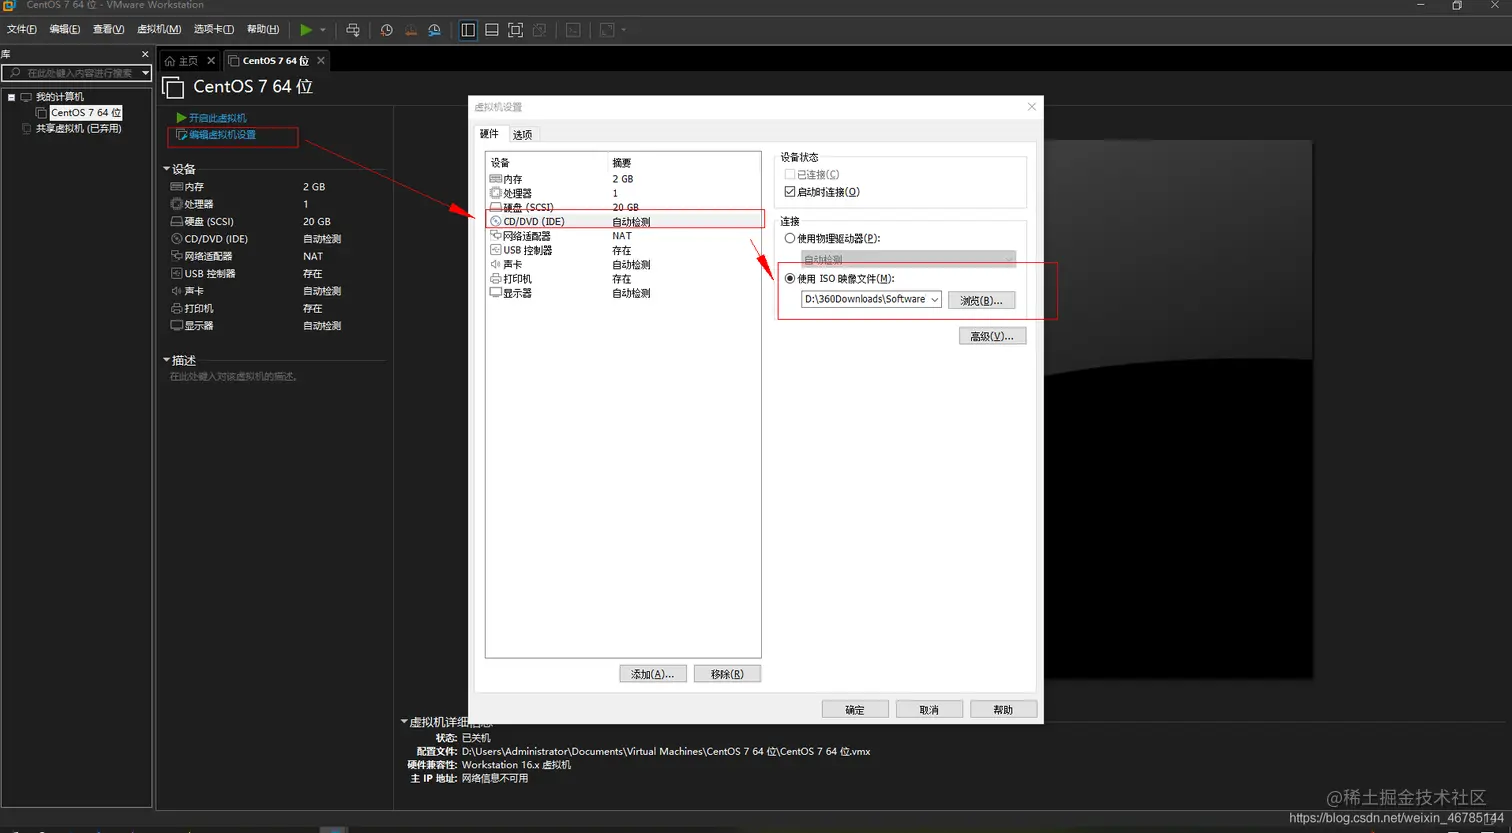Close the CentOS 7 64 位 tab
Viewport: 1512px width, 833px height.
[320, 61]
